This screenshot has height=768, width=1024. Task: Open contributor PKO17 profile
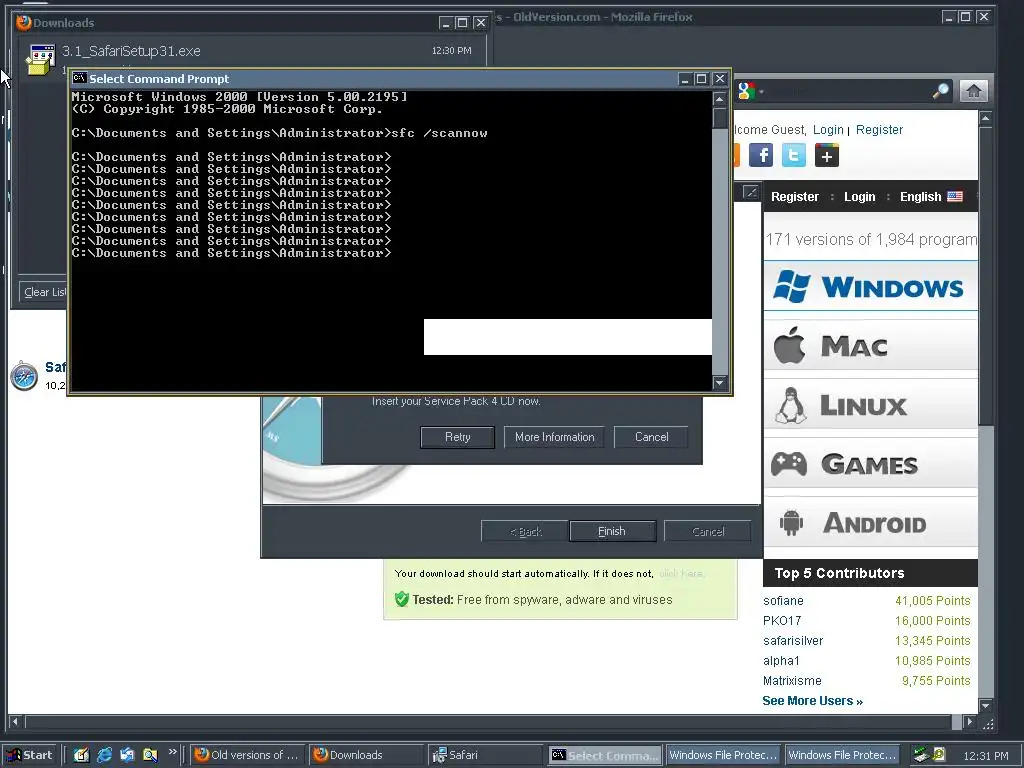(x=782, y=620)
